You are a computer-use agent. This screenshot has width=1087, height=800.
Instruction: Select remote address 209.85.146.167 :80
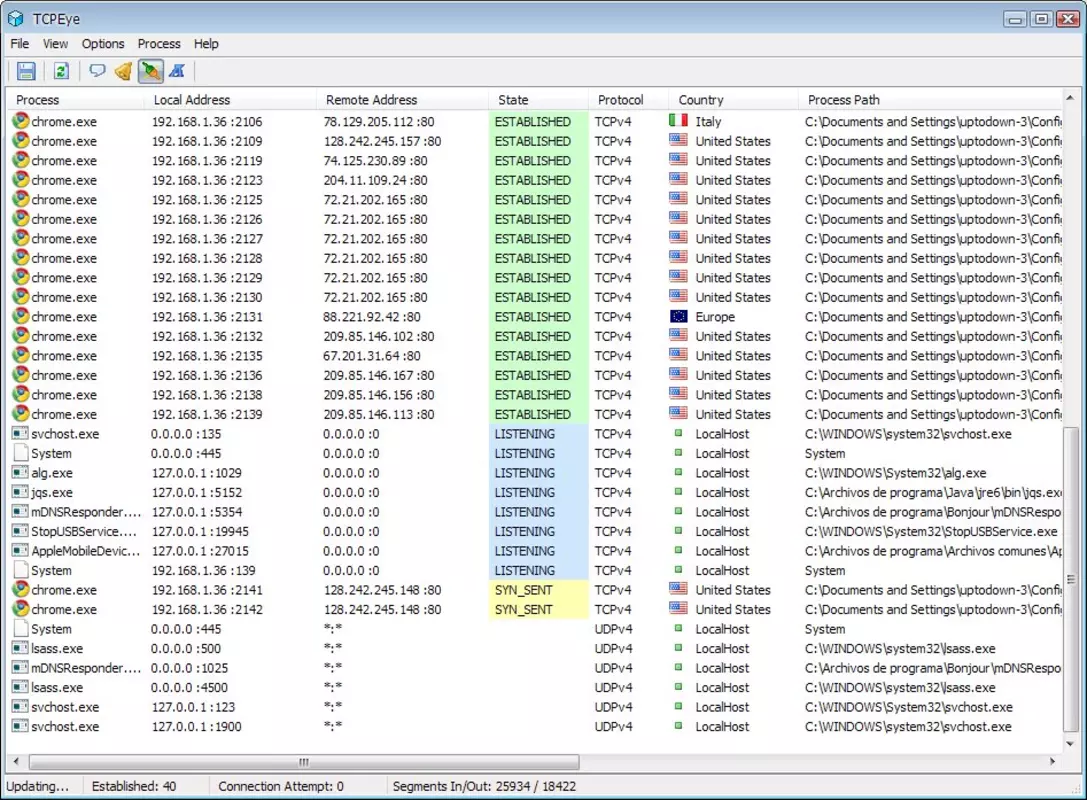pos(379,375)
